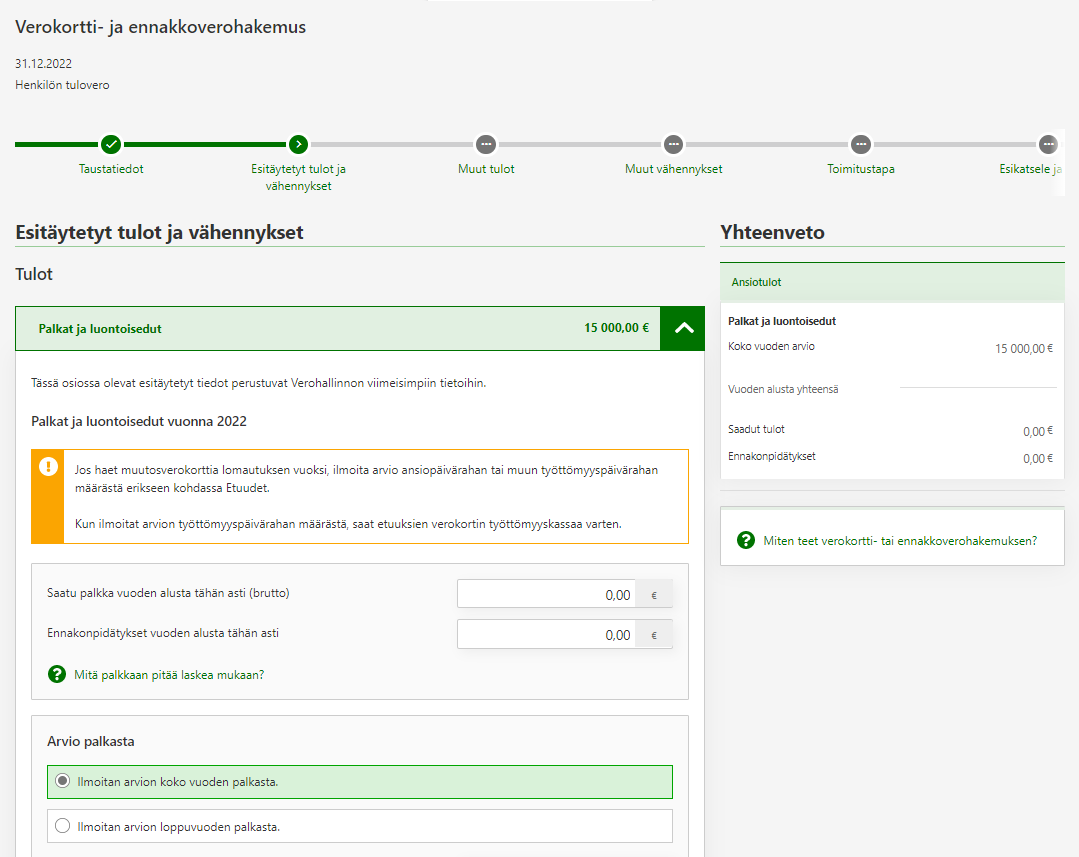Select 'Ilmoitan arvion loppuvuoden palkasta' radio
Screen dimensions: 1079x857
pyautogui.click(x=63, y=827)
